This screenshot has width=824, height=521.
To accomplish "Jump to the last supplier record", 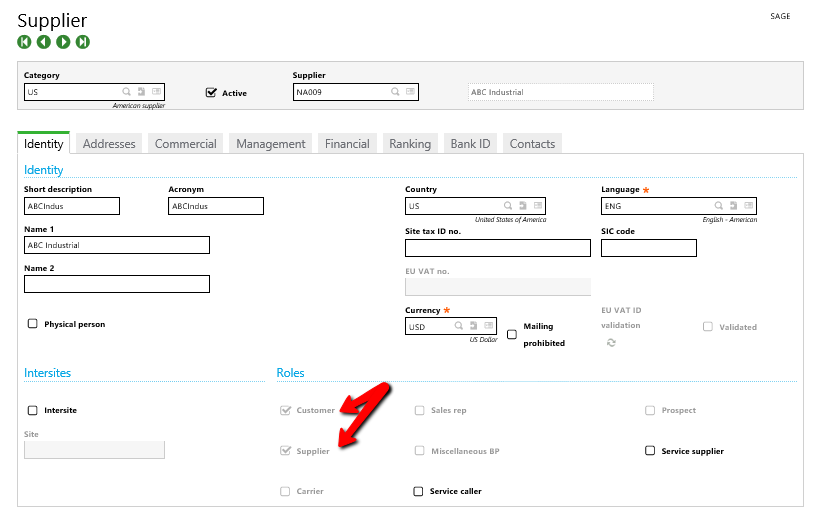I will pyautogui.click(x=83, y=42).
